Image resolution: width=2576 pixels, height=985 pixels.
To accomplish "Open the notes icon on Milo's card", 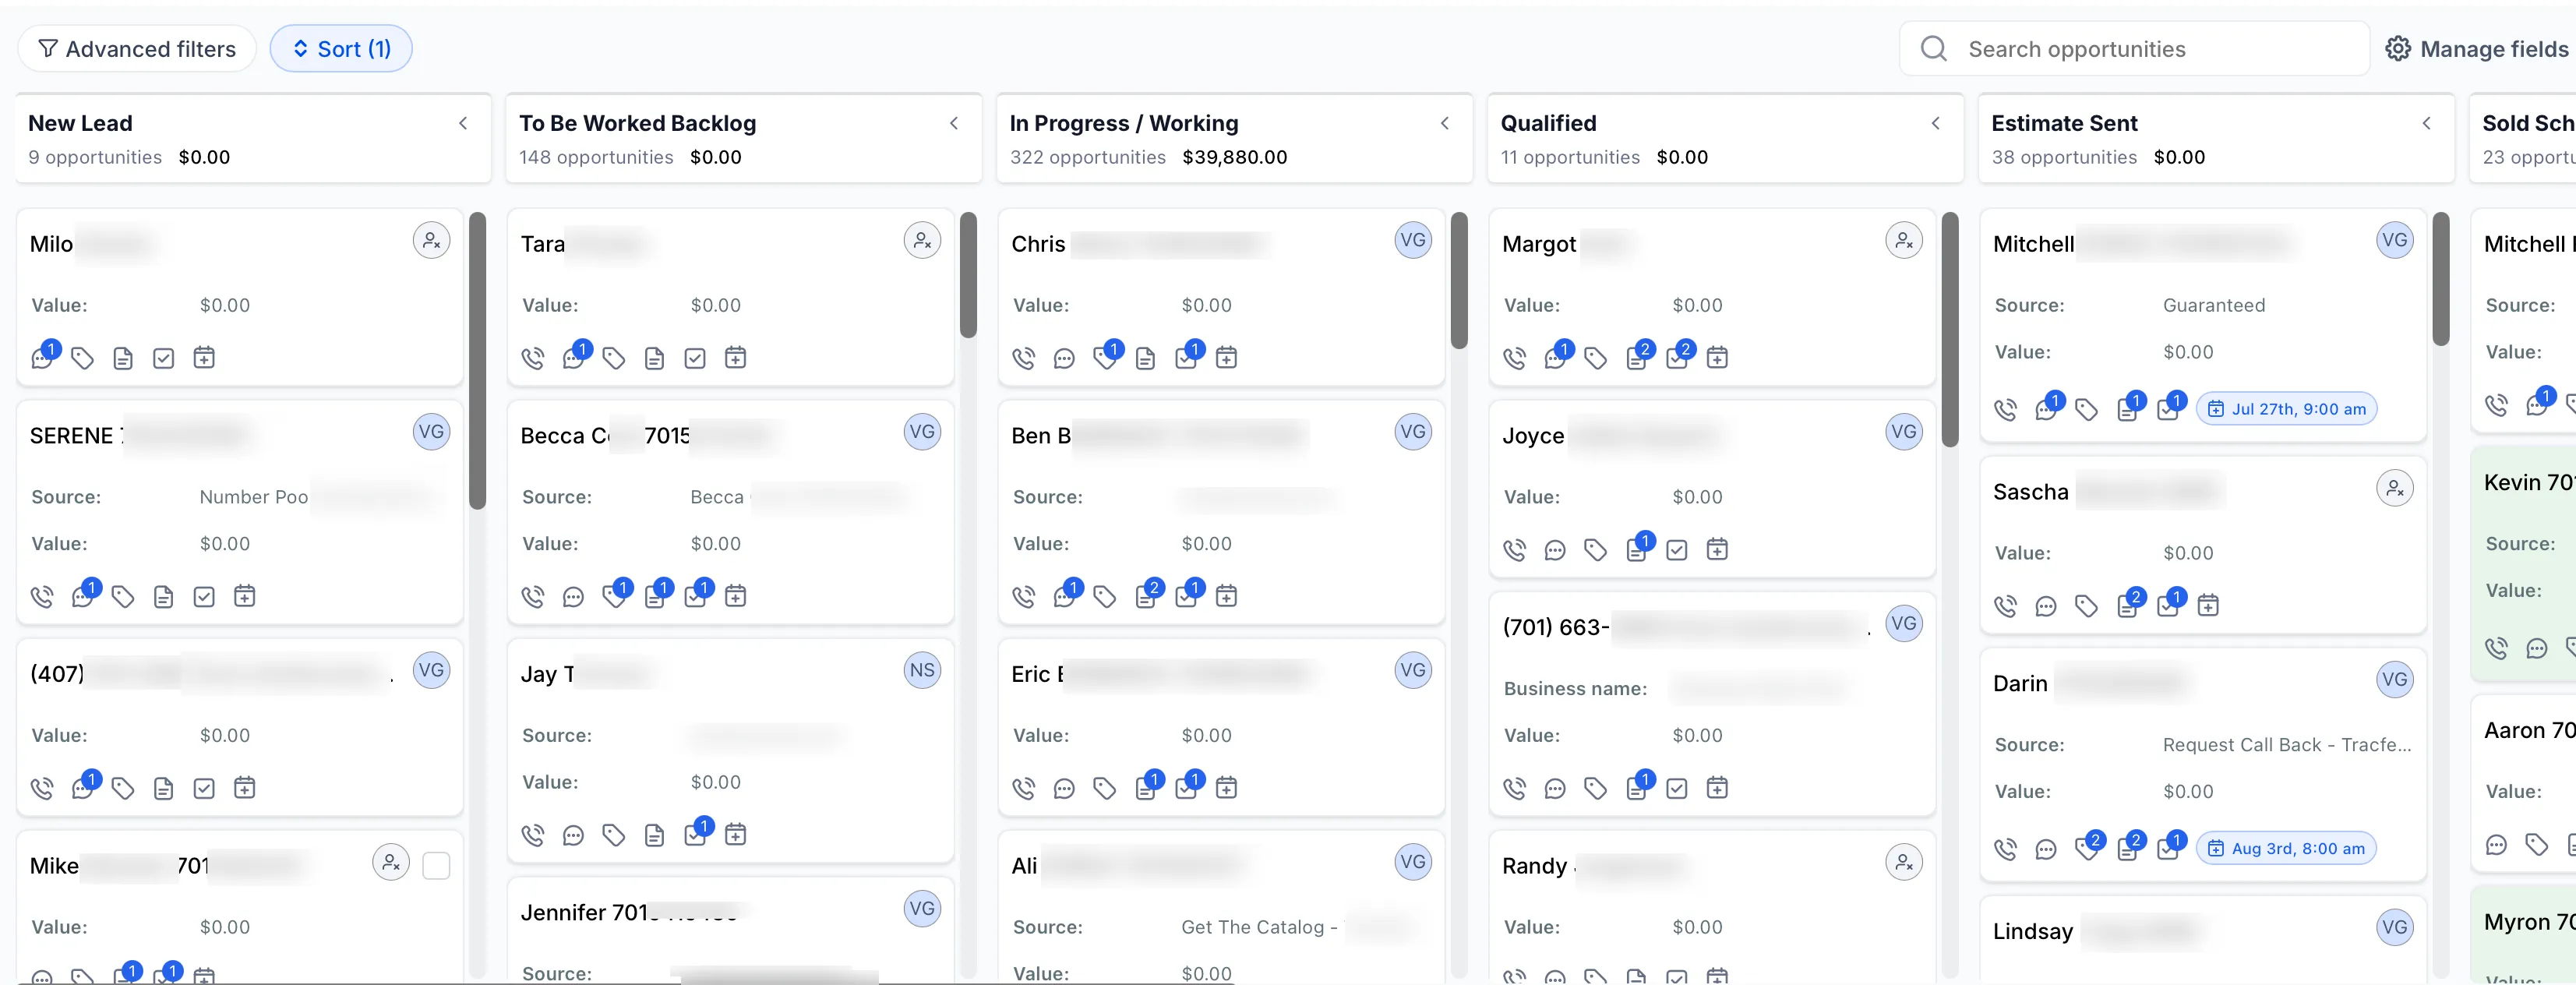I will pyautogui.click(x=123, y=358).
